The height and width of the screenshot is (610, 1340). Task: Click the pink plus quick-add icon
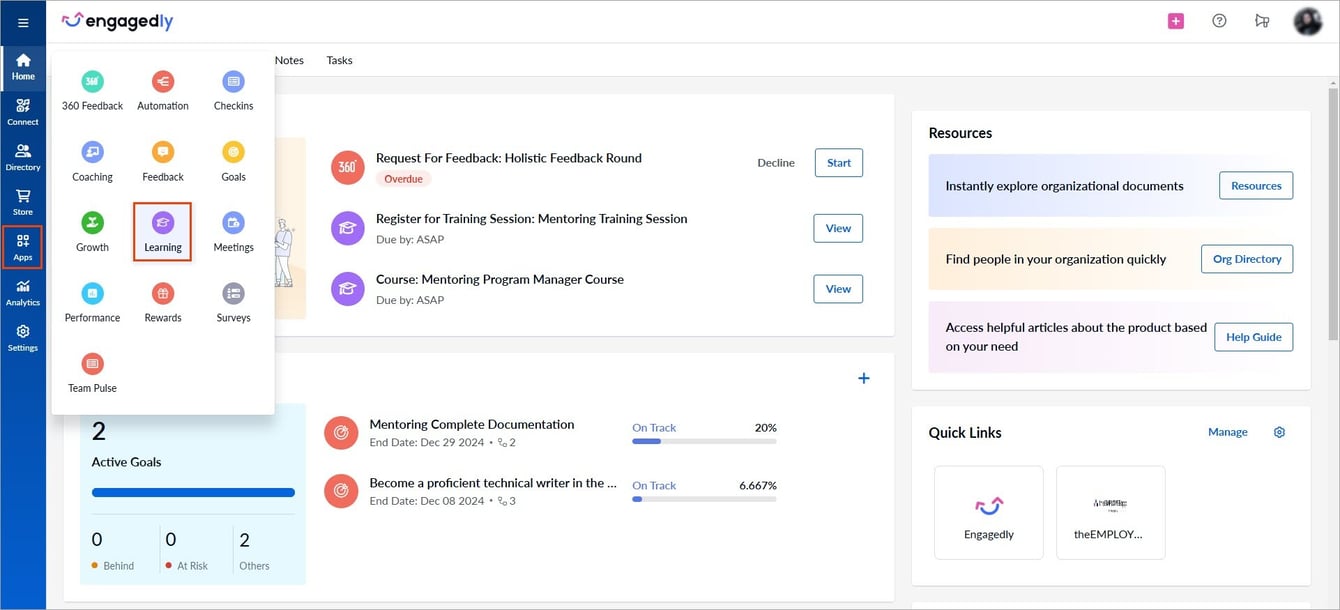click(1176, 21)
